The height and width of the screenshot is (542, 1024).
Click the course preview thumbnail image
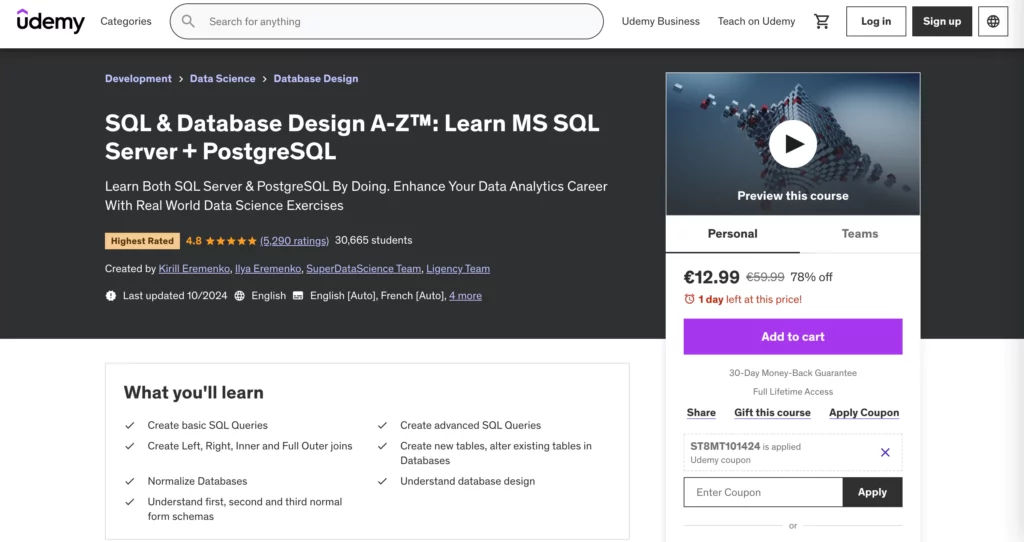tap(793, 144)
